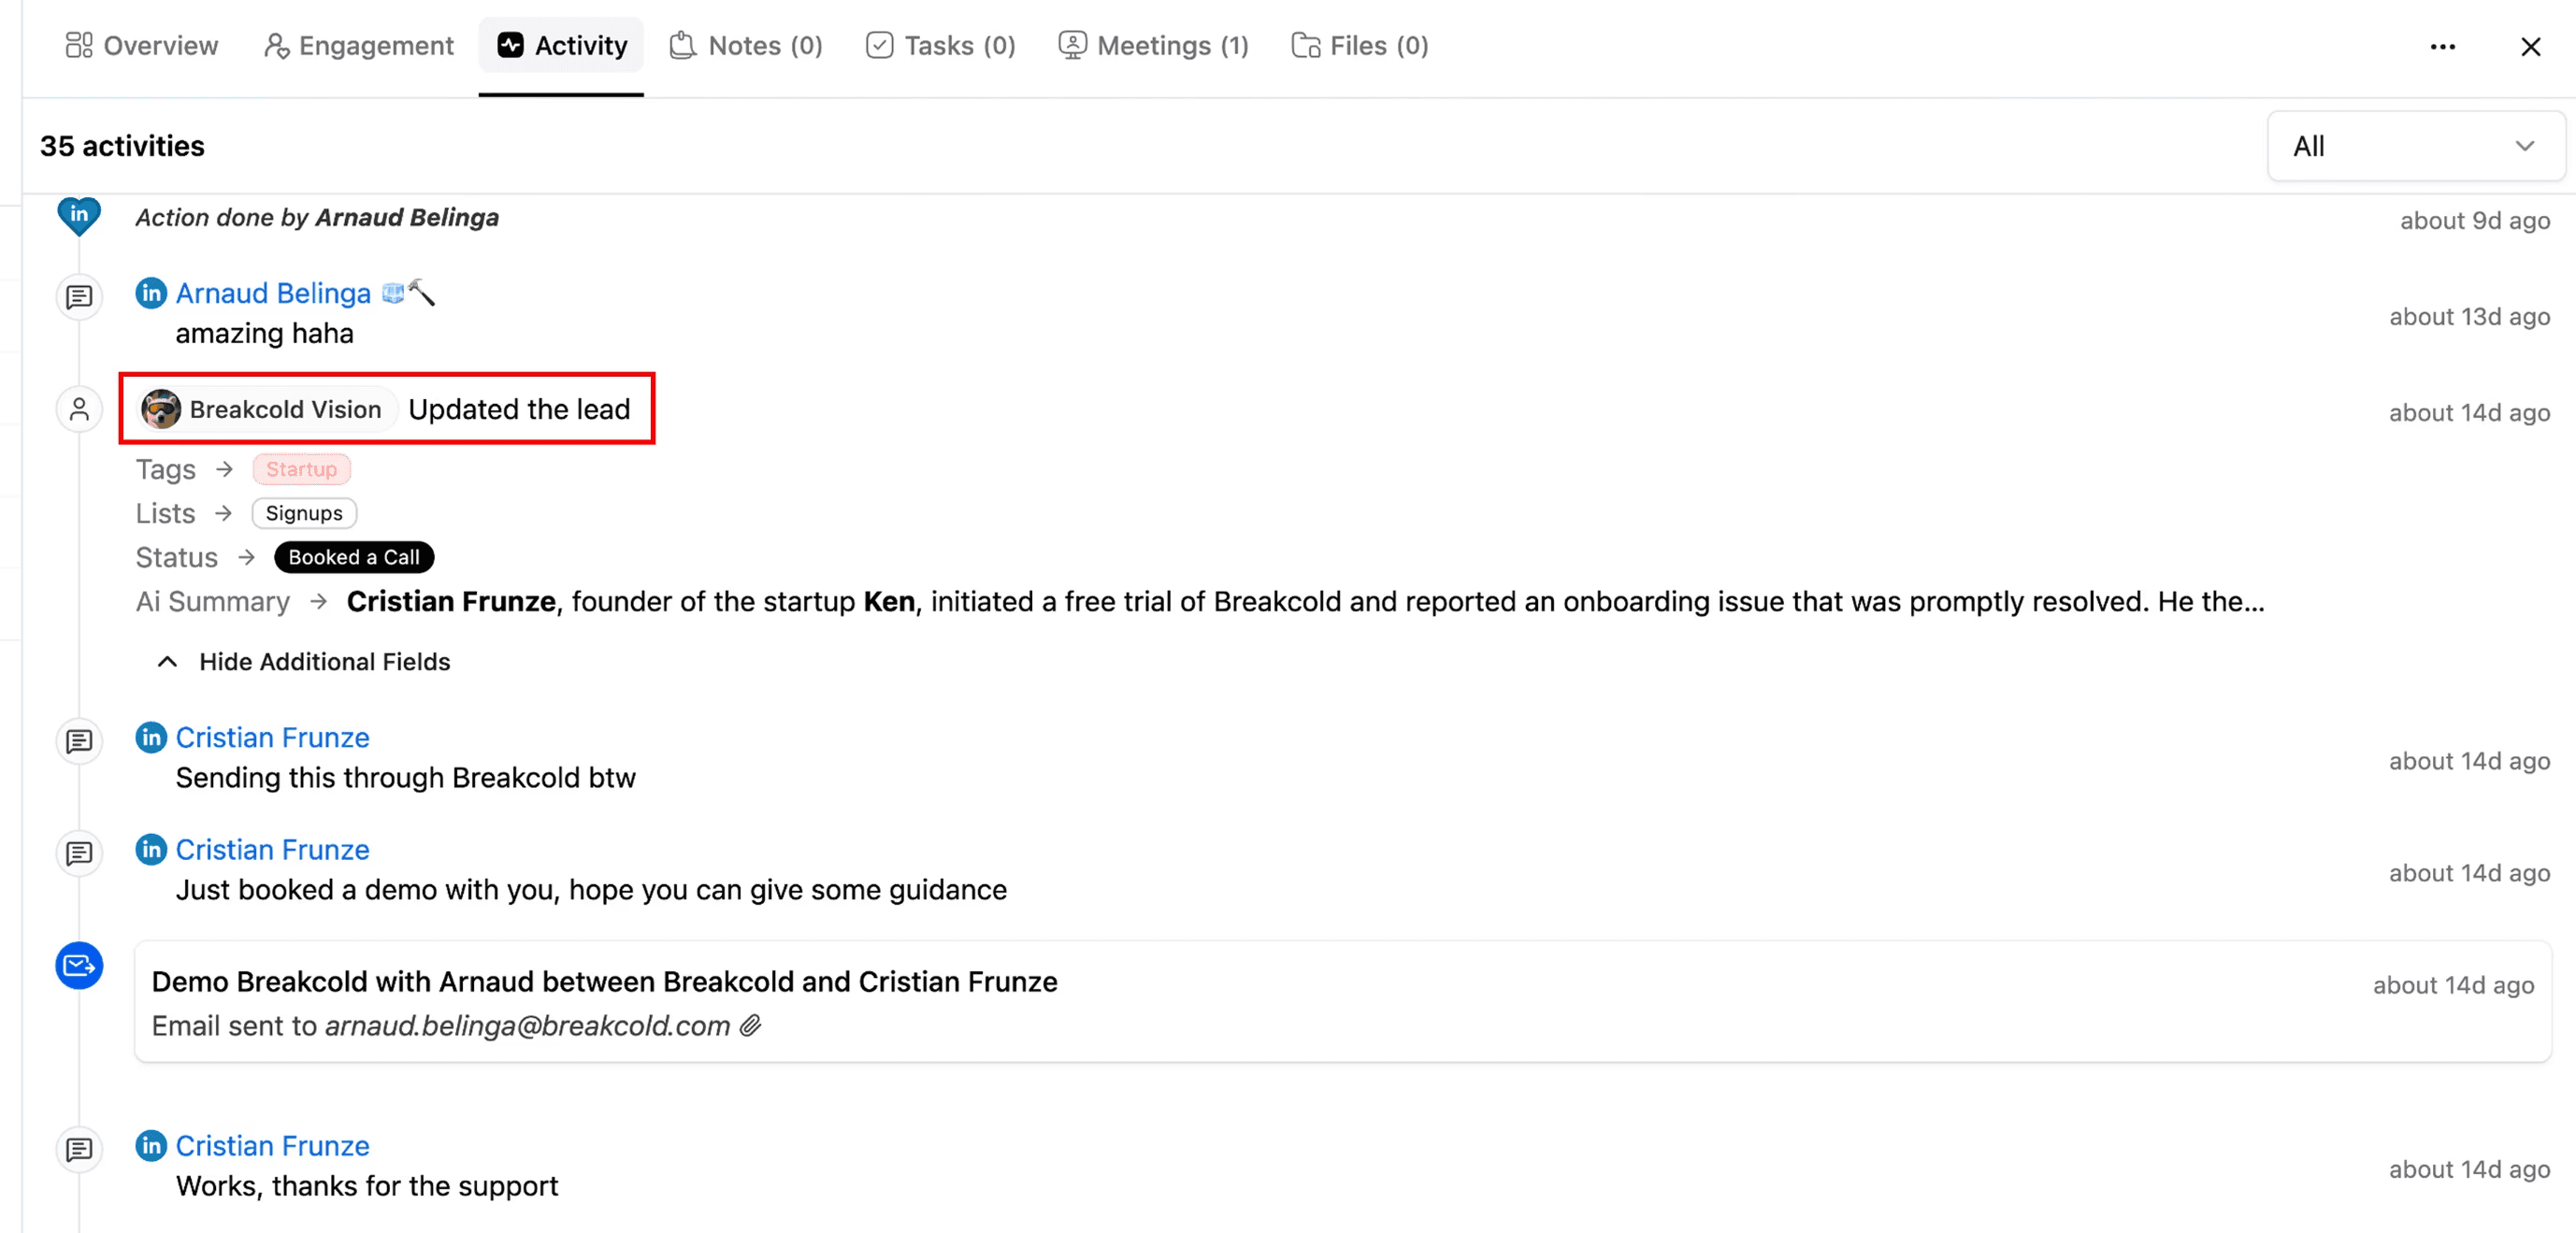The image size is (2576, 1233).
Task: View the Meetings tab
Action: point(1153,45)
